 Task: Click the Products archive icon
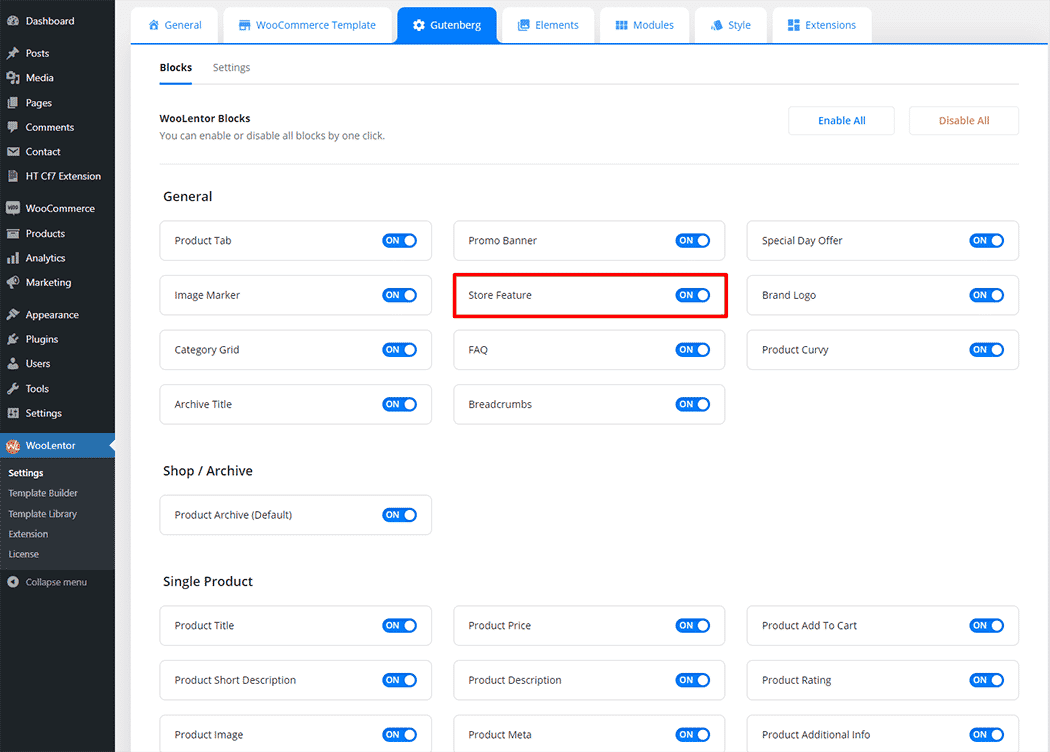pyautogui.click(x=13, y=233)
